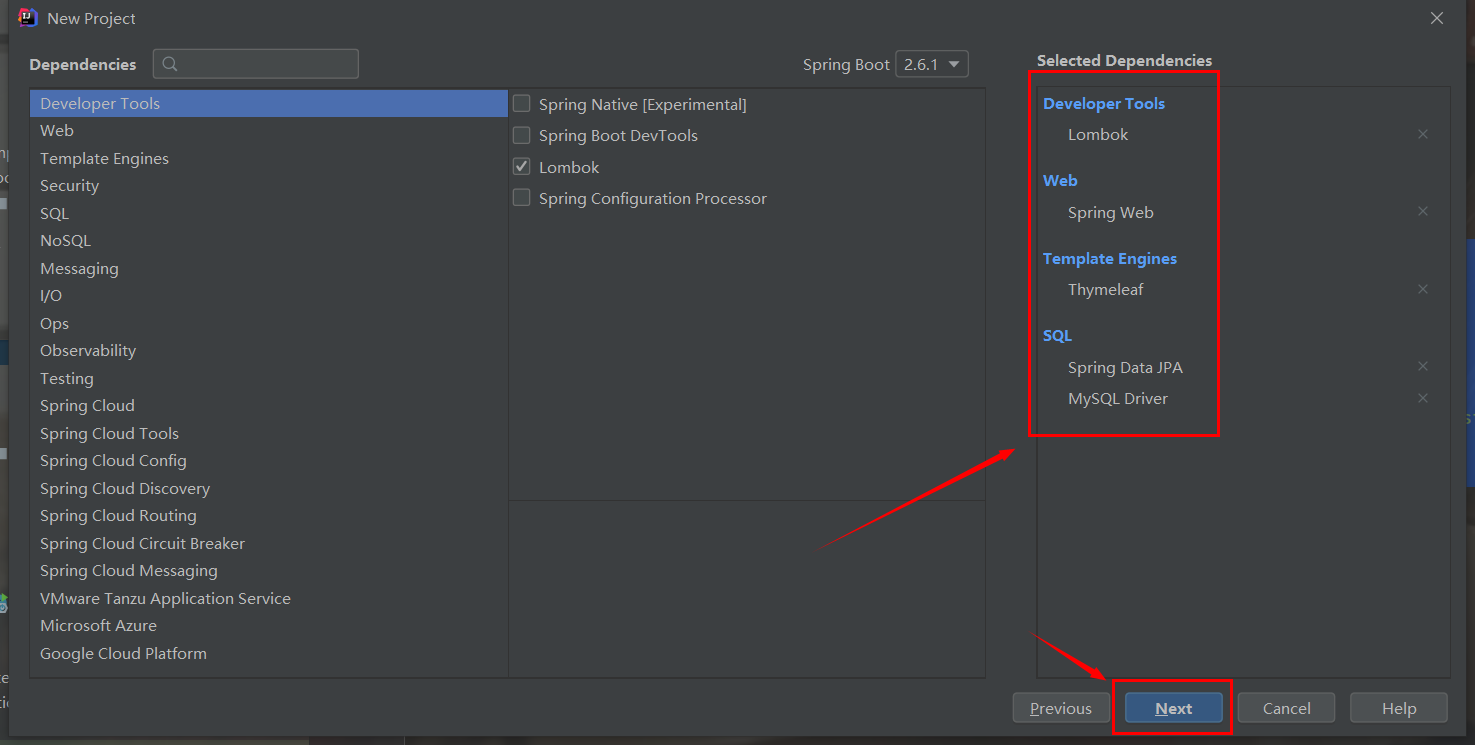This screenshot has height=745, width=1475.
Task: Tick Spring Configuration Processor
Action: tap(521, 198)
